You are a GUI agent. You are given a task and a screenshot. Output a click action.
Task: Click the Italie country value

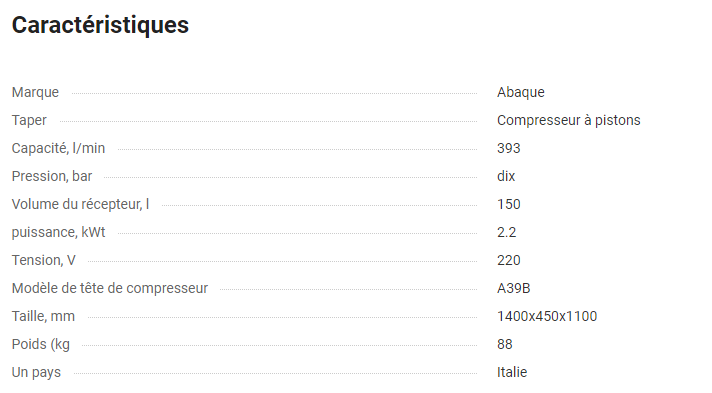tap(512, 372)
